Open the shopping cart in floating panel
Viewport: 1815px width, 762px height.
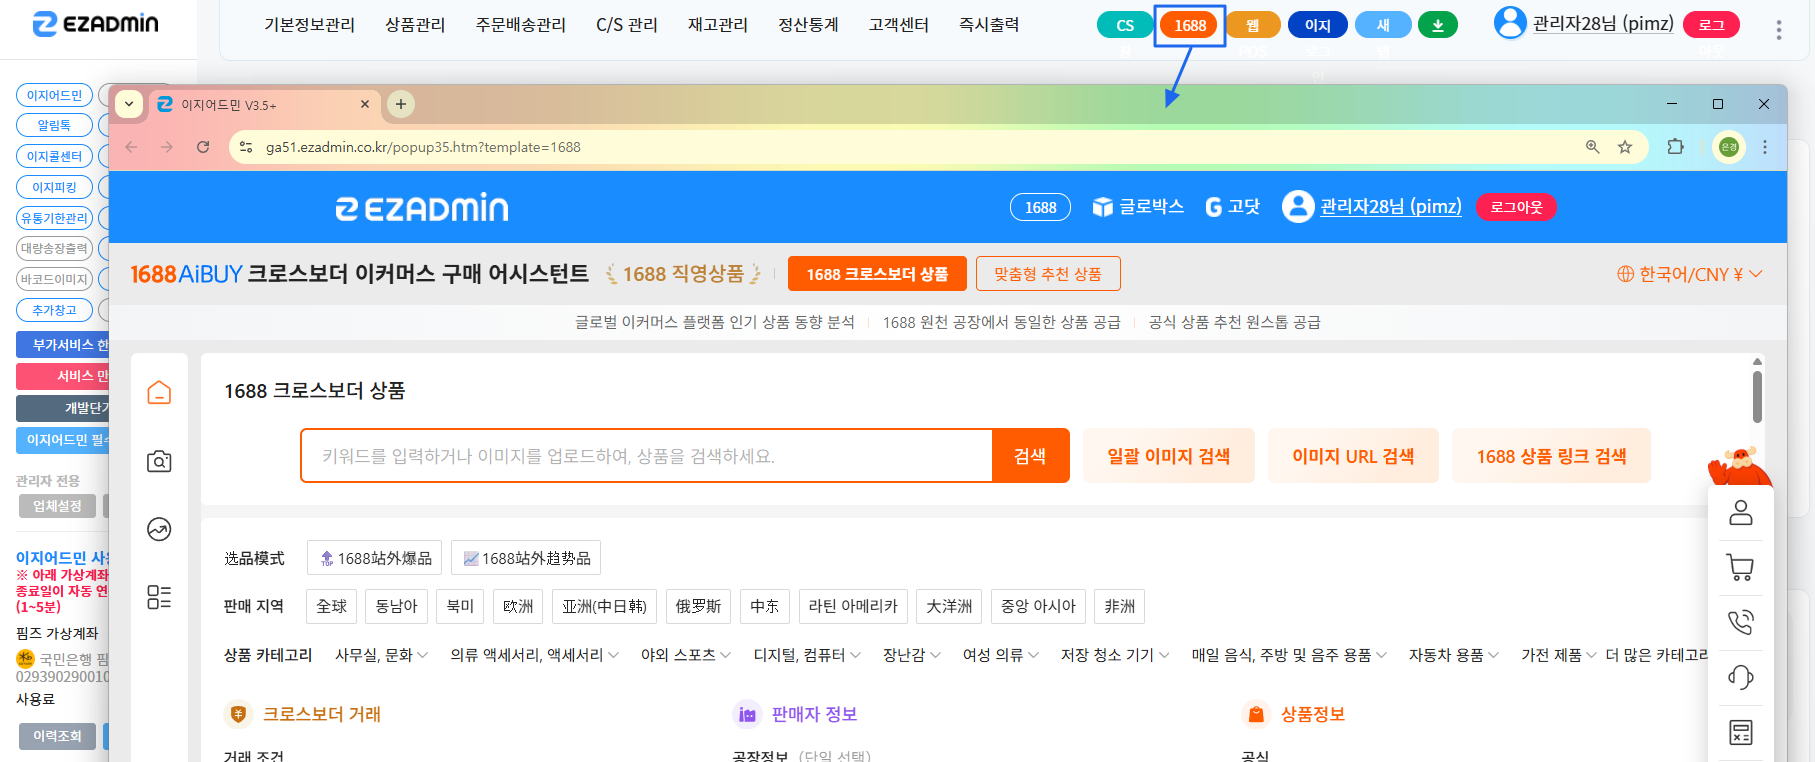pyautogui.click(x=1740, y=567)
